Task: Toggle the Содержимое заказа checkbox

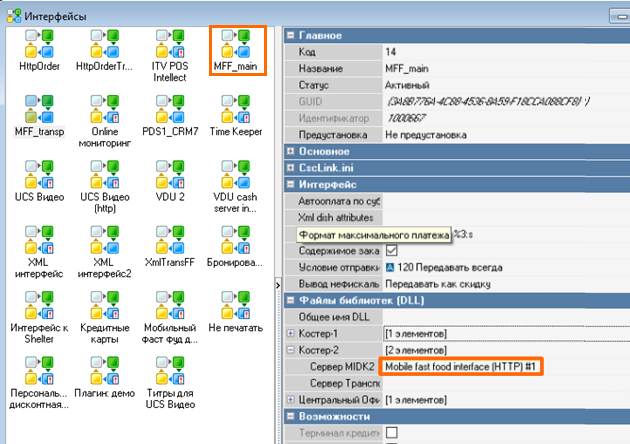Action: pyautogui.click(x=392, y=250)
